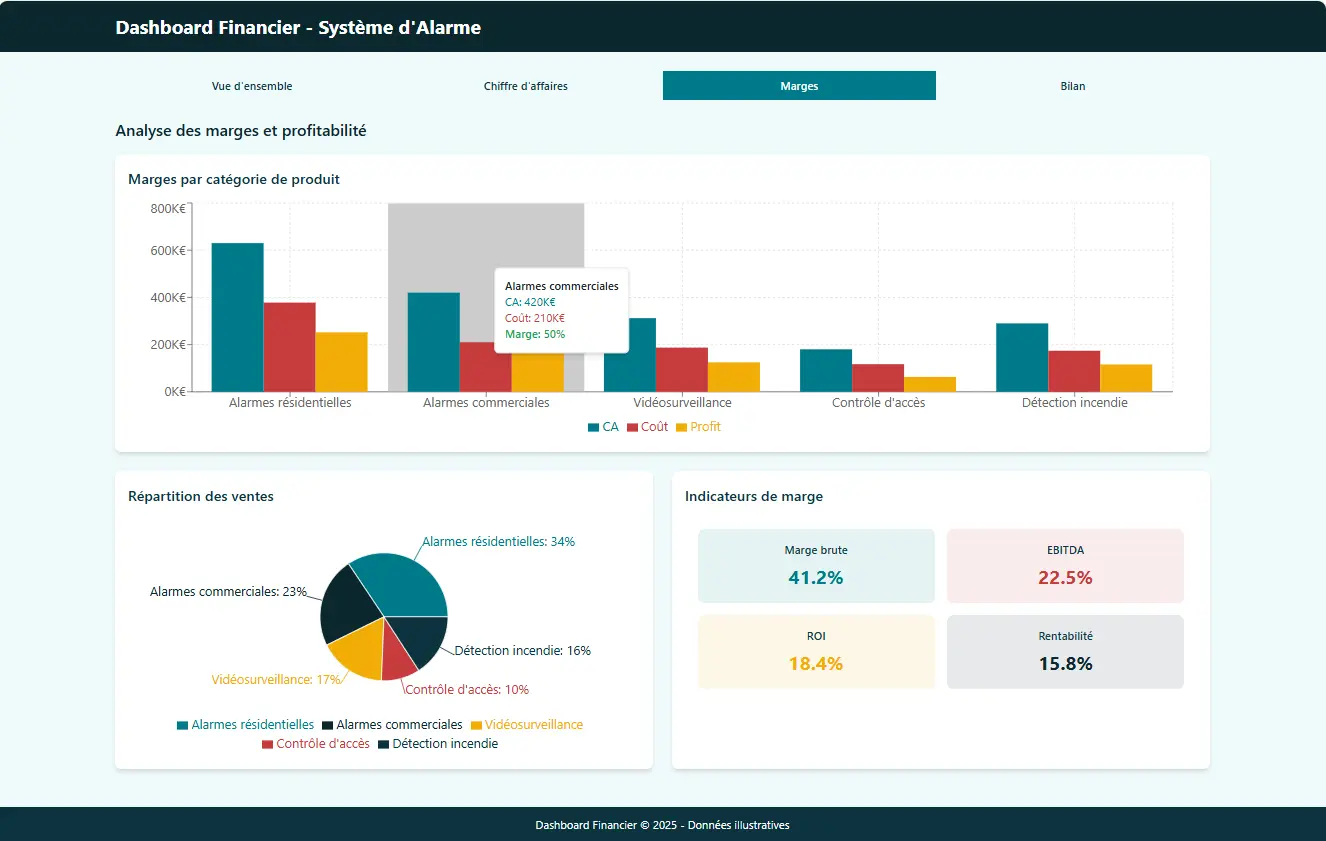Click the "Détection incendie: 16%" pie label

click(x=523, y=651)
